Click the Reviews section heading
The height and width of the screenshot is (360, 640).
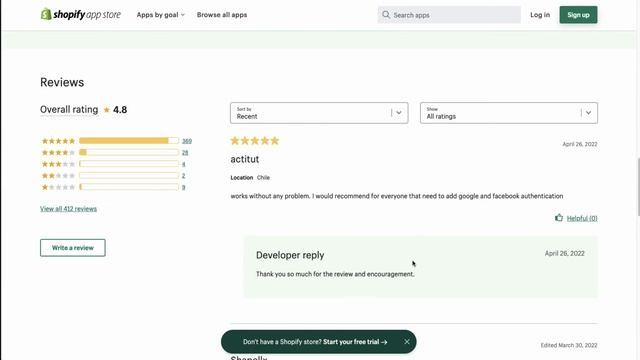[62, 82]
